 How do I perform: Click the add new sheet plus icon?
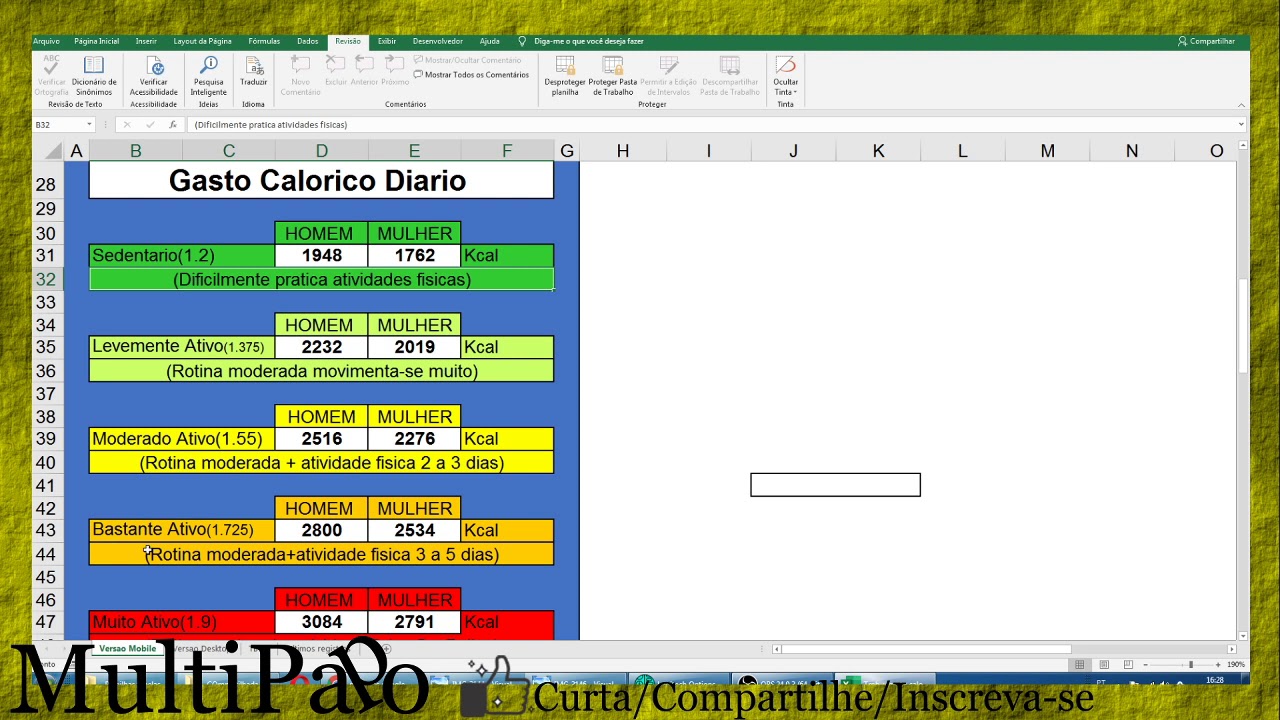click(387, 649)
